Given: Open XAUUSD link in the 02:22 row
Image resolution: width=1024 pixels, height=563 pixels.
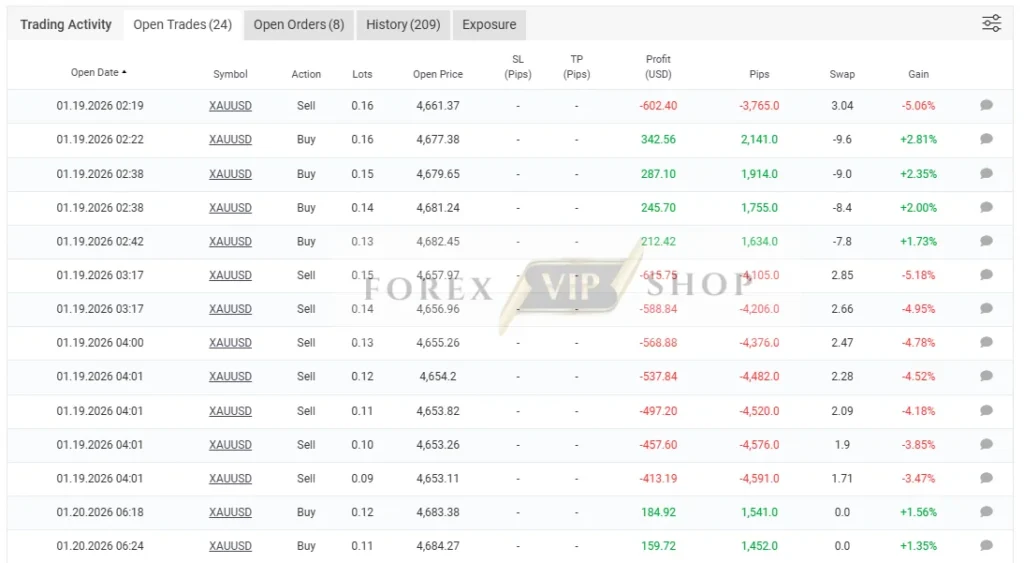Looking at the screenshot, I should pos(230,140).
